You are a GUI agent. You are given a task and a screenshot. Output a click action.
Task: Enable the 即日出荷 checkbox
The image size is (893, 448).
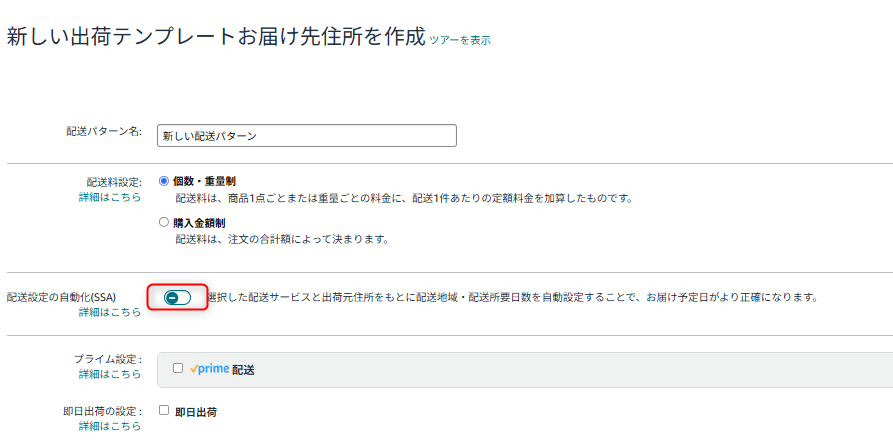click(x=164, y=410)
